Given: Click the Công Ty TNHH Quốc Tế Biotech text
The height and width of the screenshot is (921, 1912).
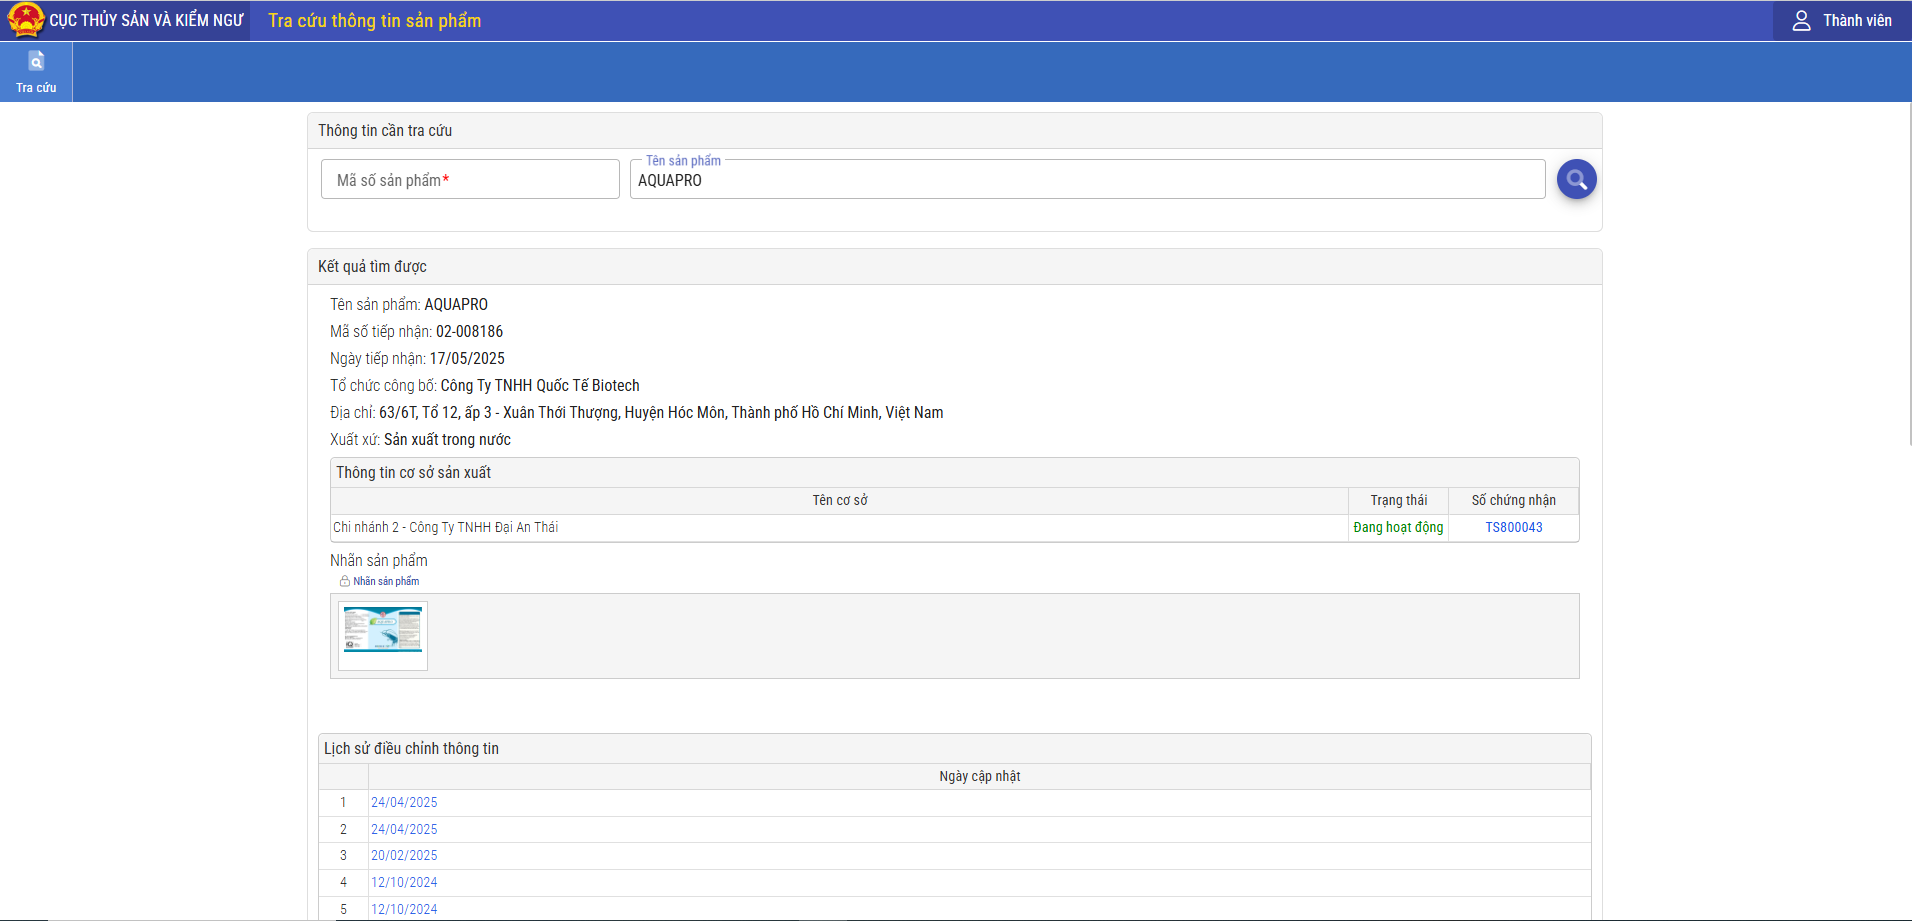Looking at the screenshot, I should tap(540, 385).
